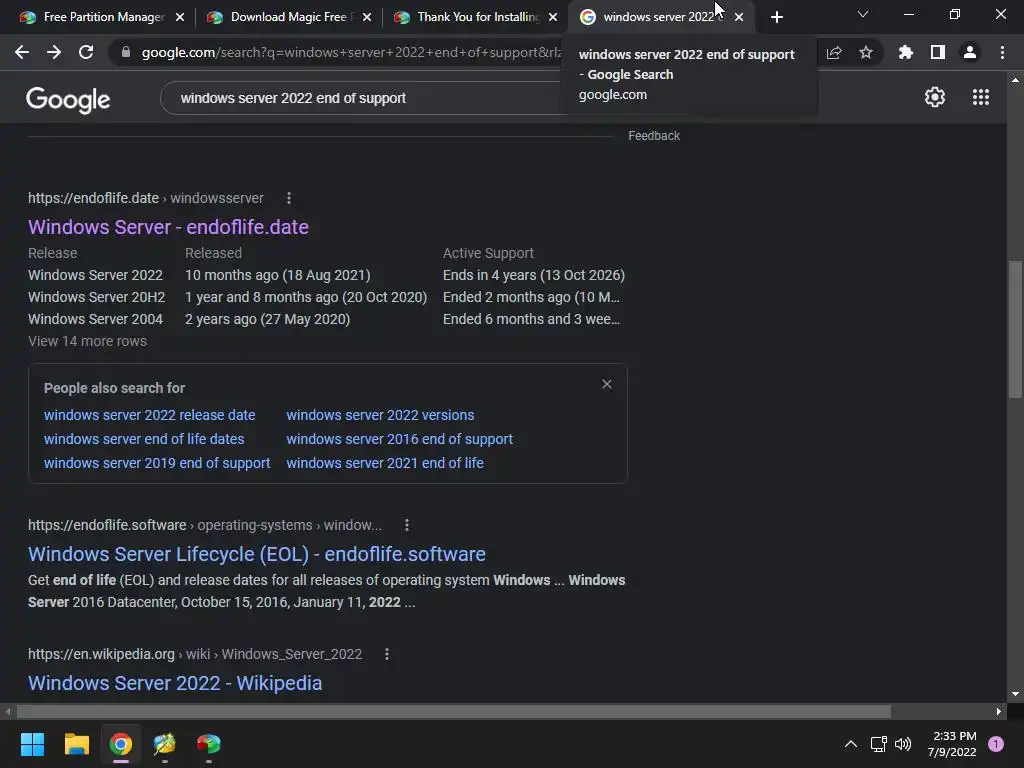Image resolution: width=1024 pixels, height=768 pixels.
Task: Close the Download Magic Free tab
Action: 367,17
